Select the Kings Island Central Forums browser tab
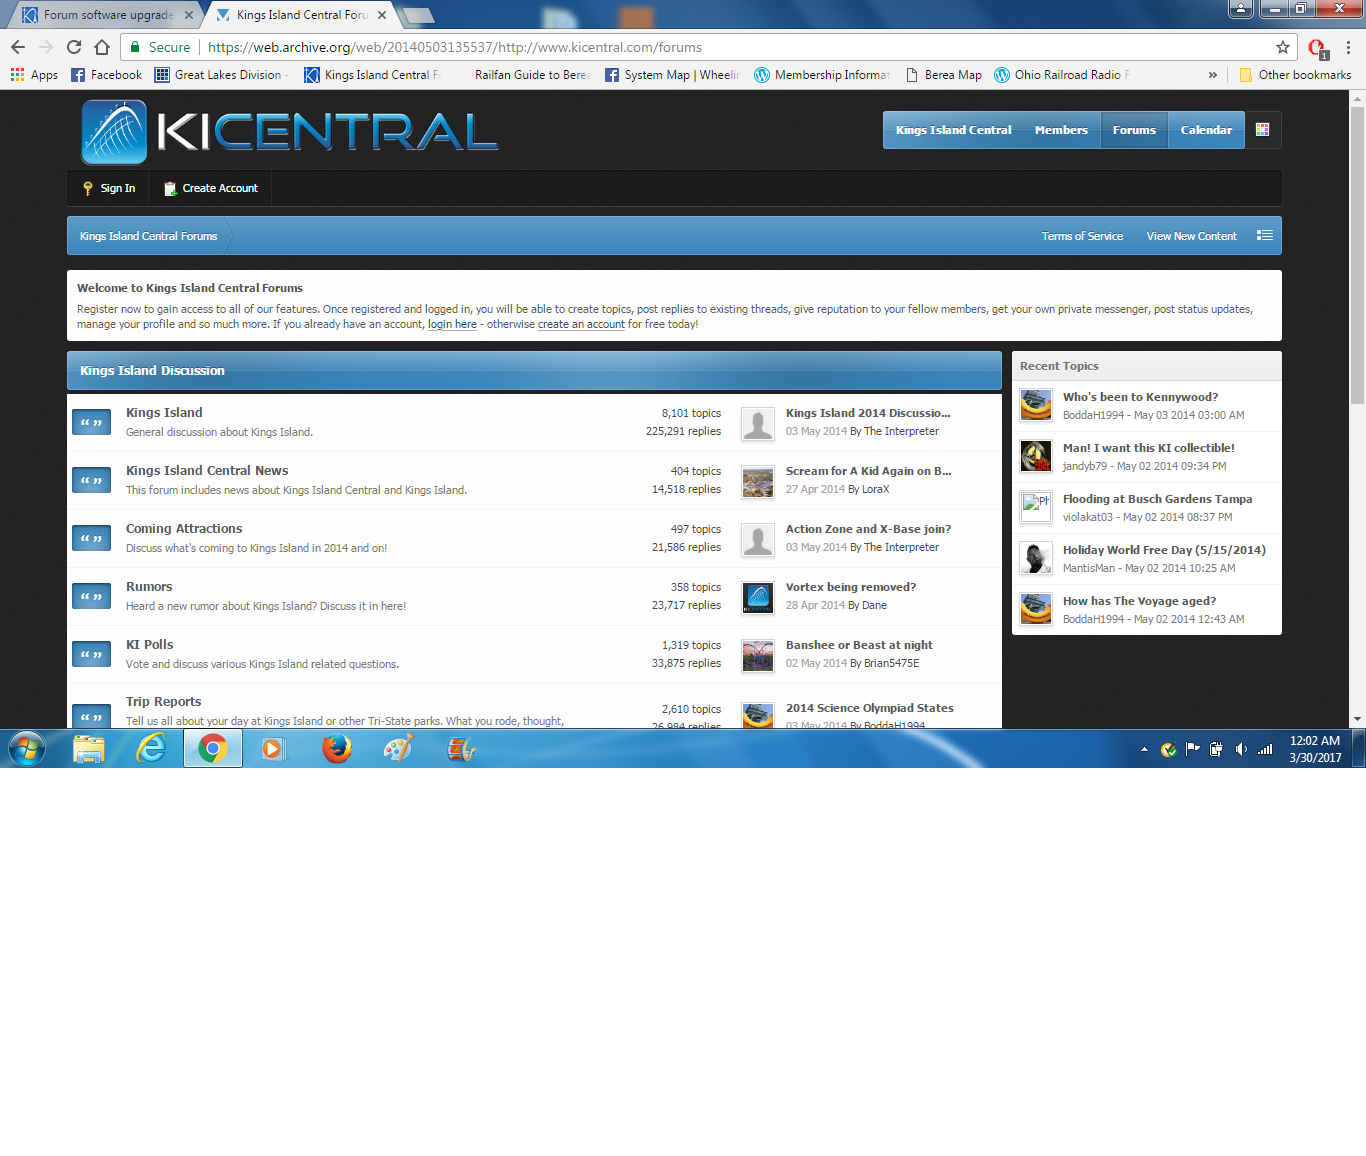 301,15
